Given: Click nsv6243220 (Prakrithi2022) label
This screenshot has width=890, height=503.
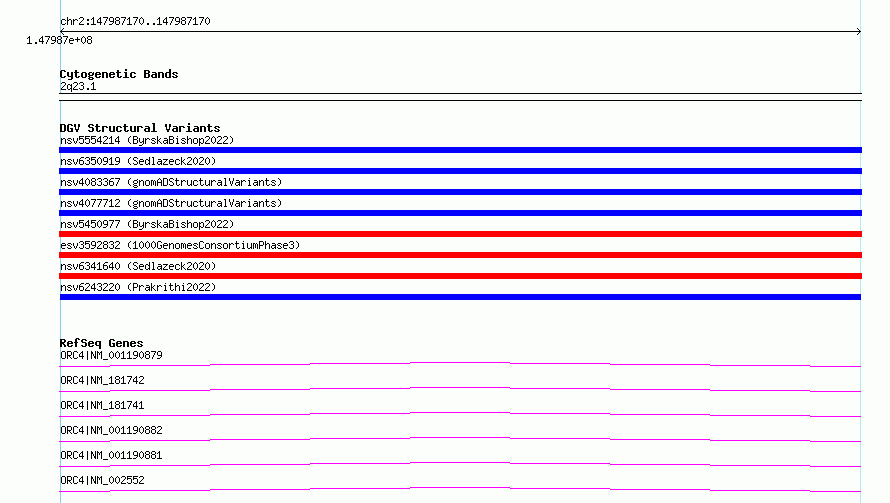Looking at the screenshot, I should click(138, 287).
